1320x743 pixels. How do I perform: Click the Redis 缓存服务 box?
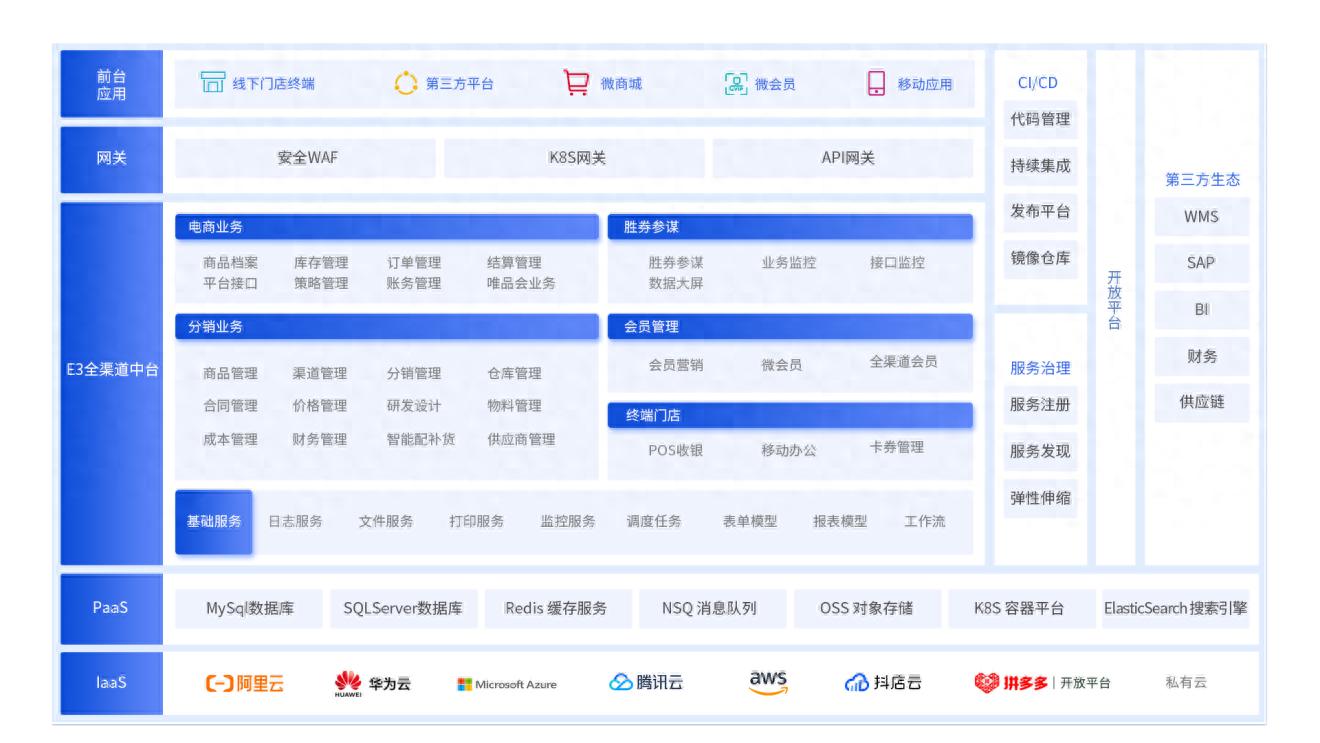(x=556, y=608)
